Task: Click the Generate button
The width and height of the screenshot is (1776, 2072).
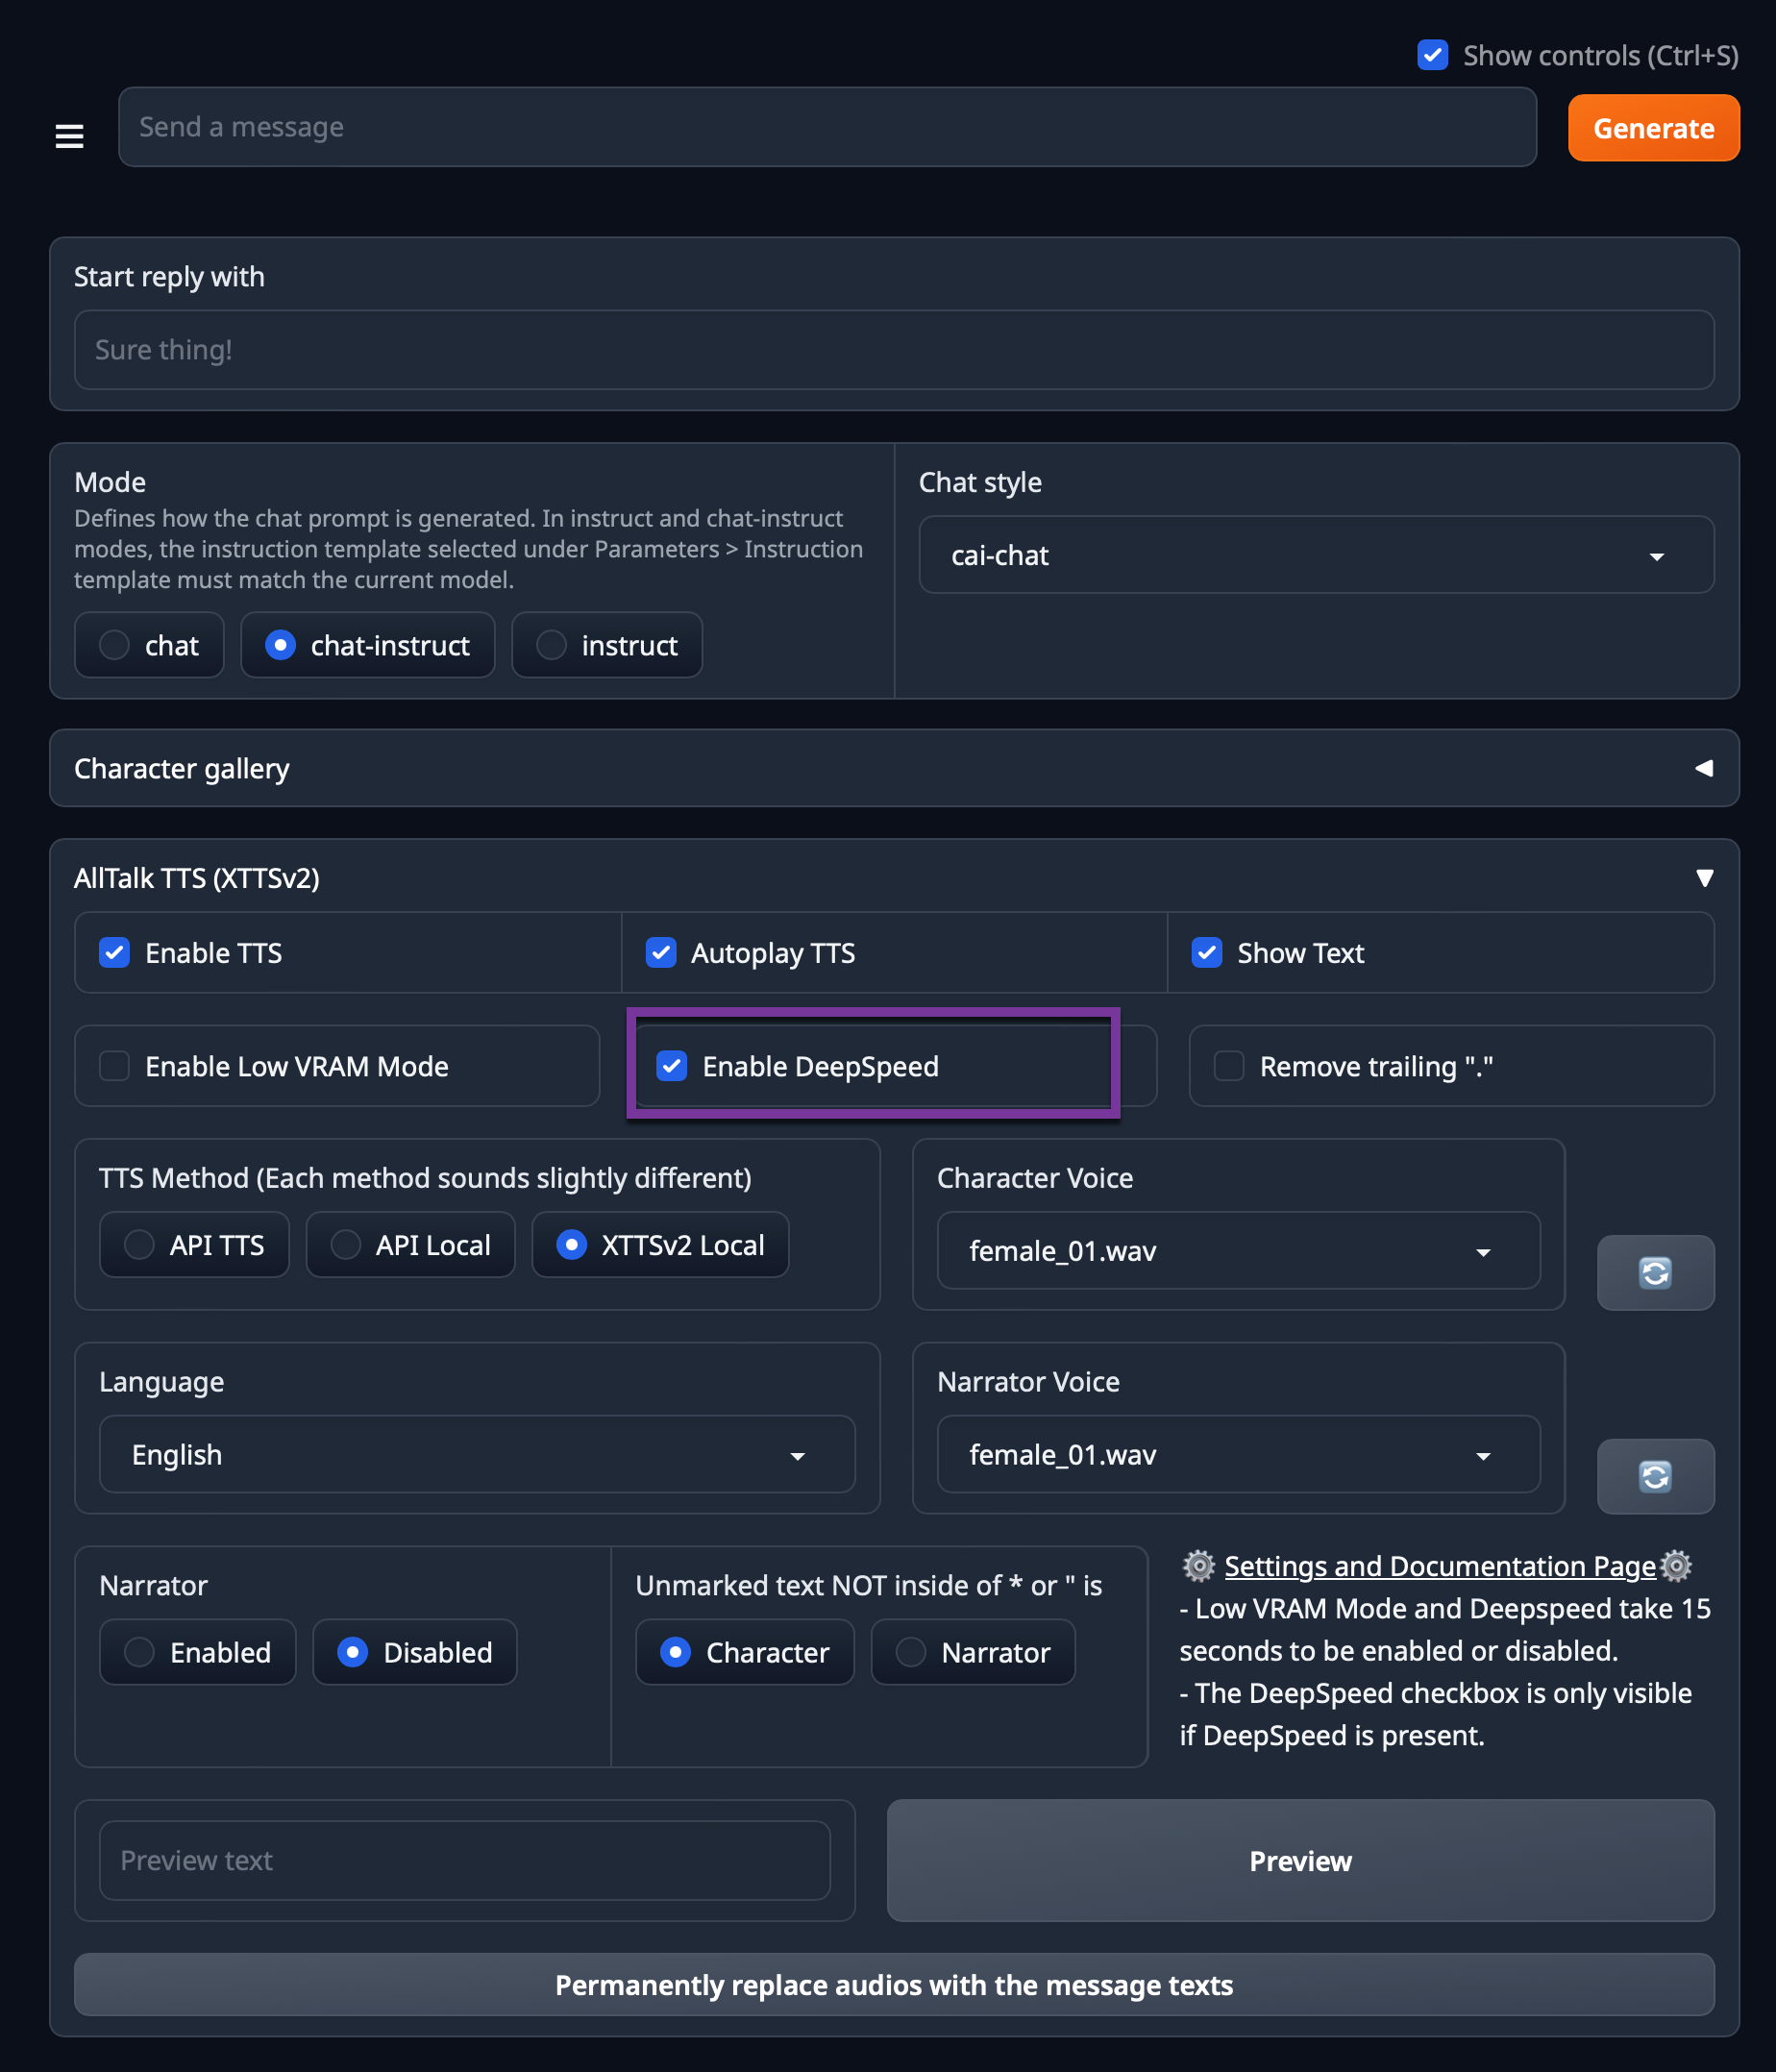Action: pyautogui.click(x=1653, y=128)
